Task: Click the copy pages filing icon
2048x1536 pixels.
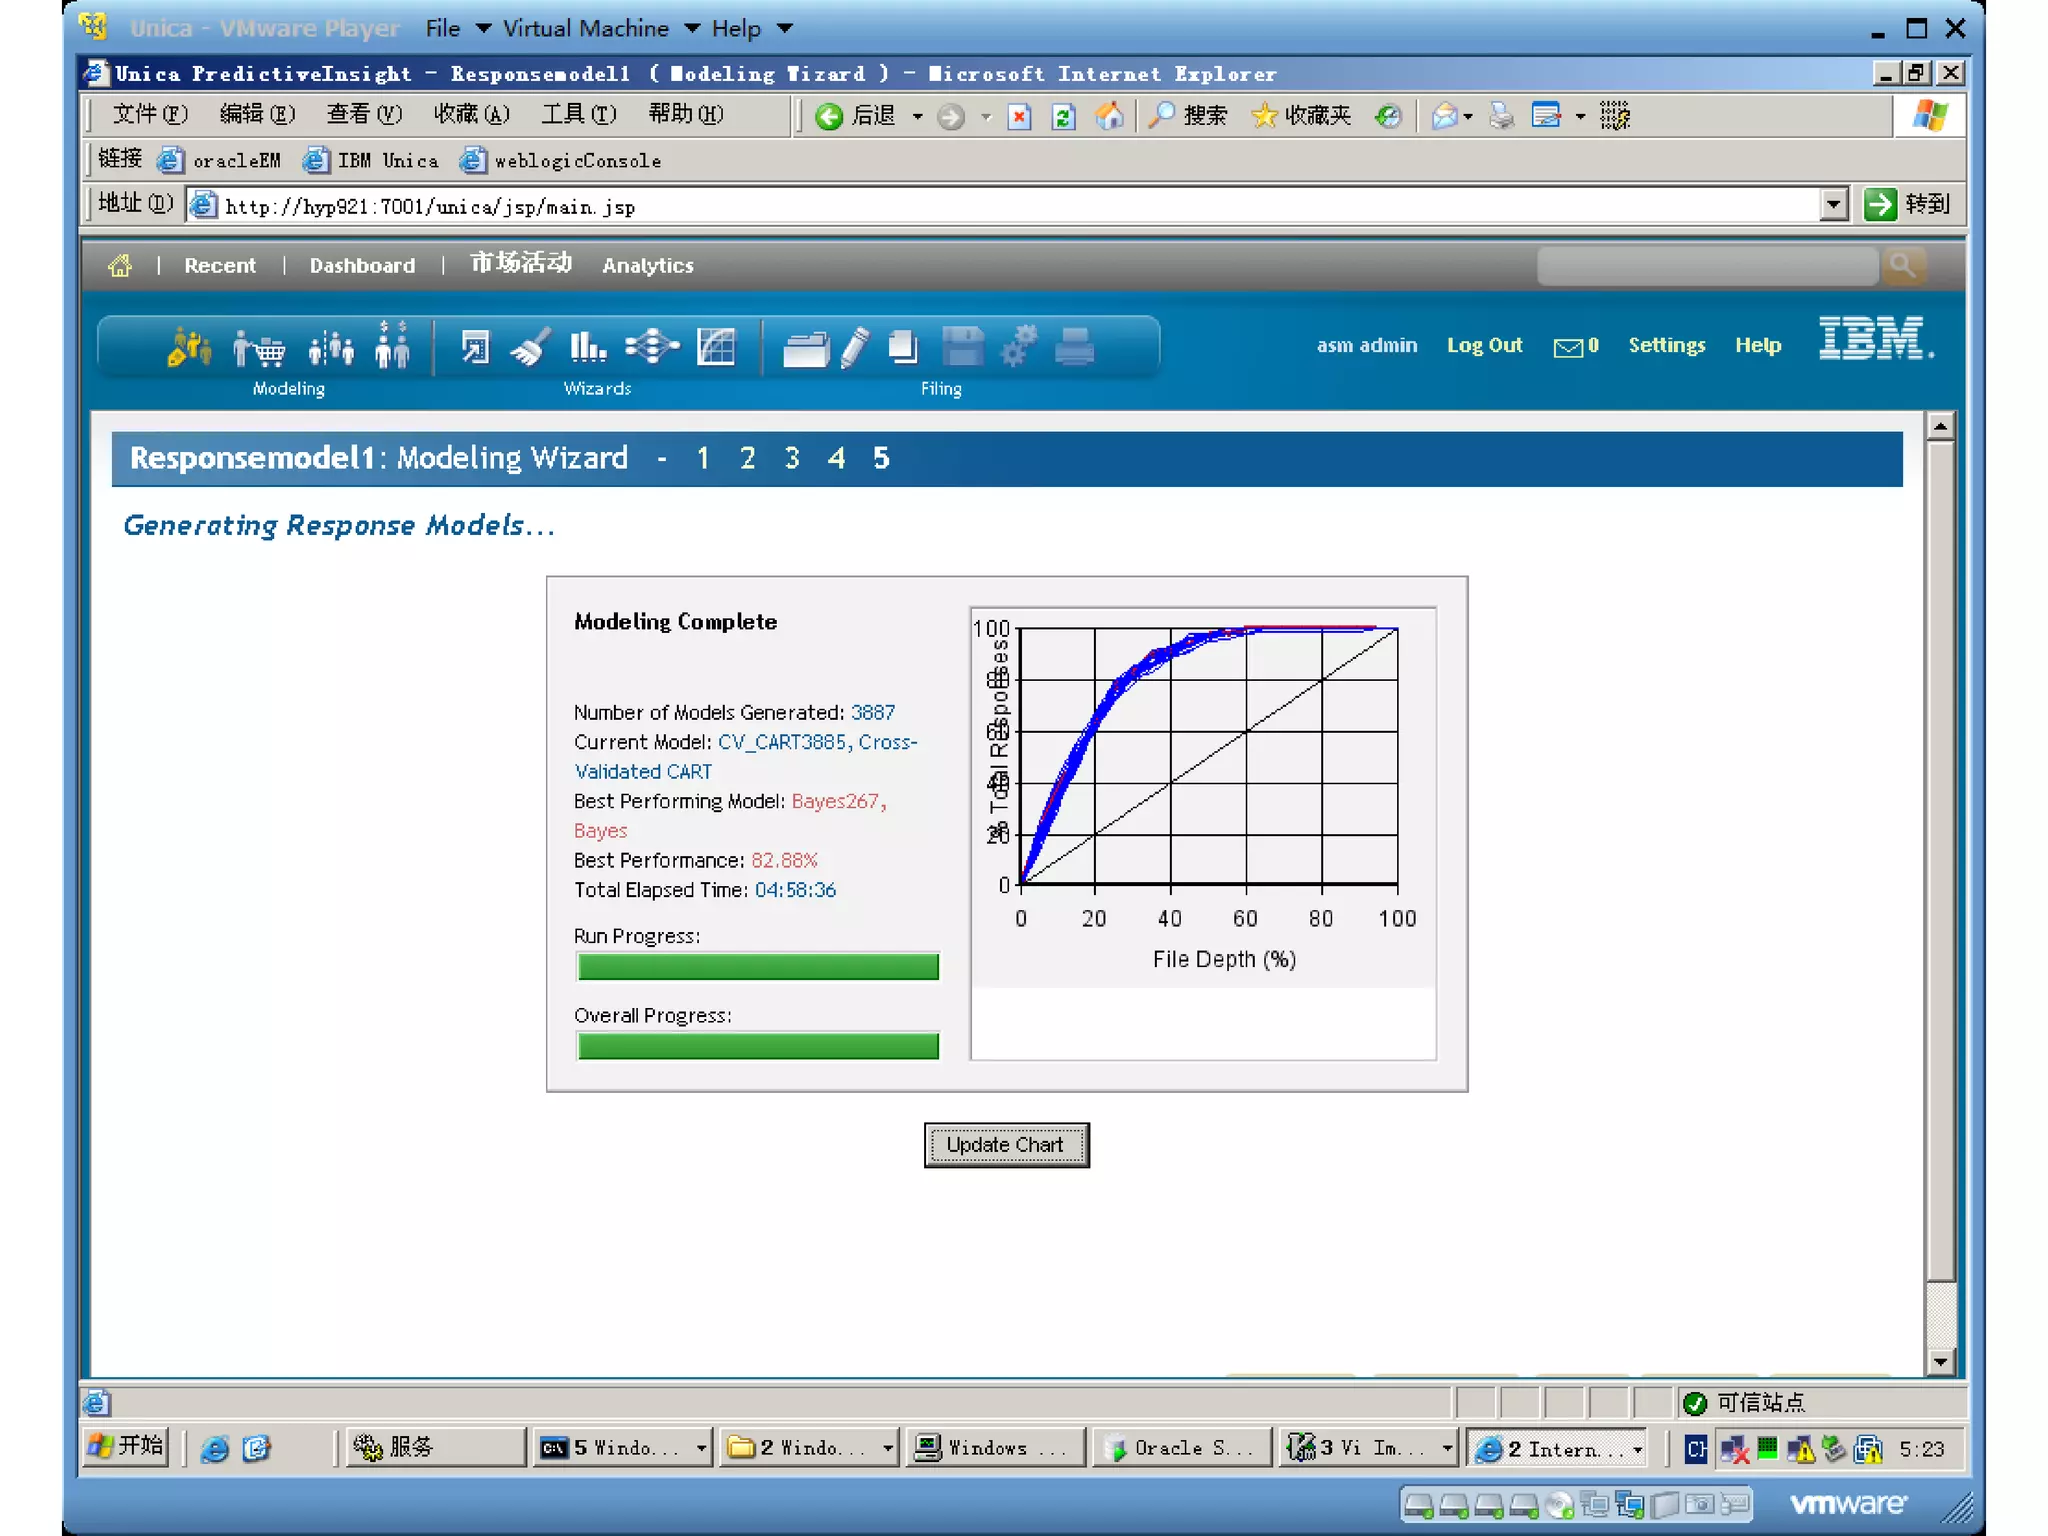Action: tap(902, 347)
